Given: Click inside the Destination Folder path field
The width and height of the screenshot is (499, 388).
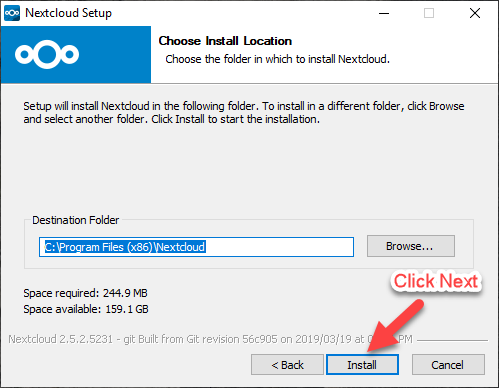Looking at the screenshot, I should (196, 247).
